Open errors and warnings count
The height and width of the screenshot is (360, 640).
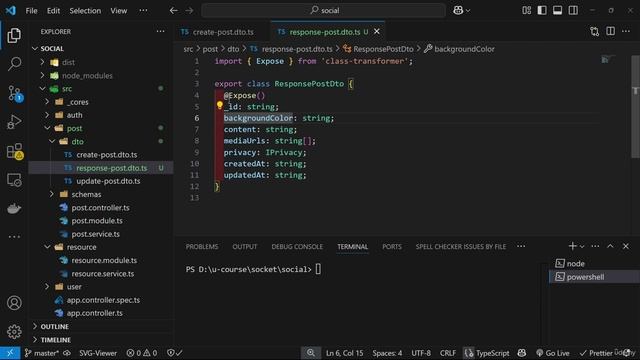click(x=142, y=353)
